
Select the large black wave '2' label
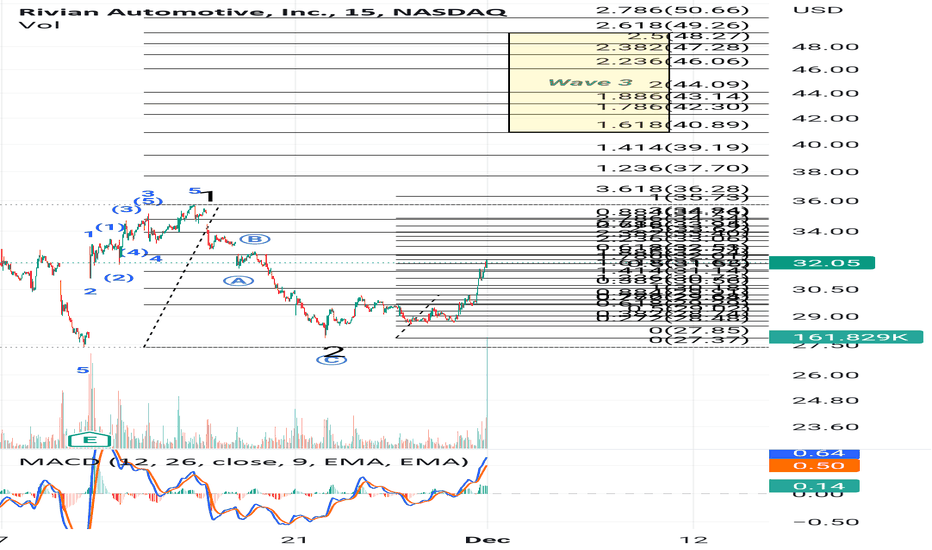coord(335,351)
